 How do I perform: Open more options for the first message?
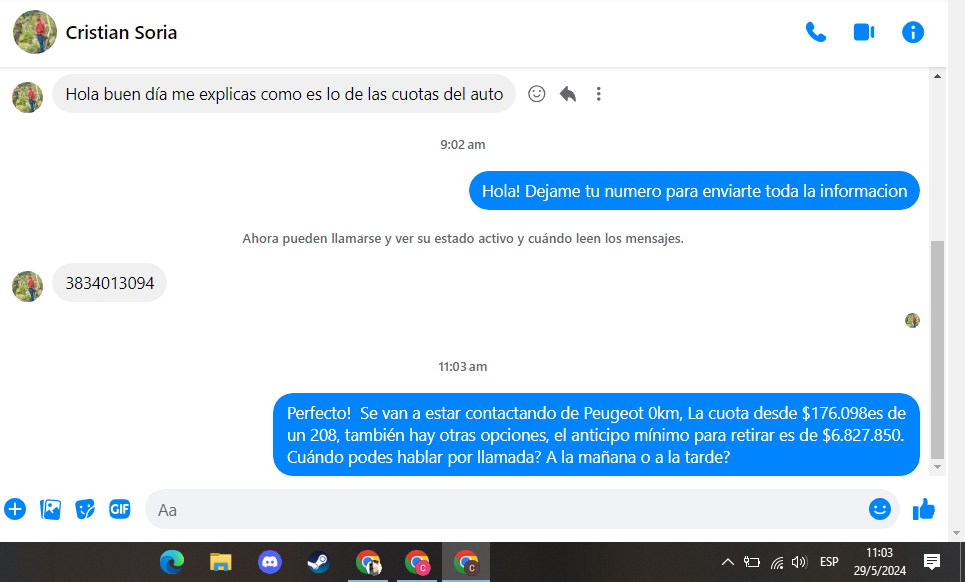(x=599, y=94)
